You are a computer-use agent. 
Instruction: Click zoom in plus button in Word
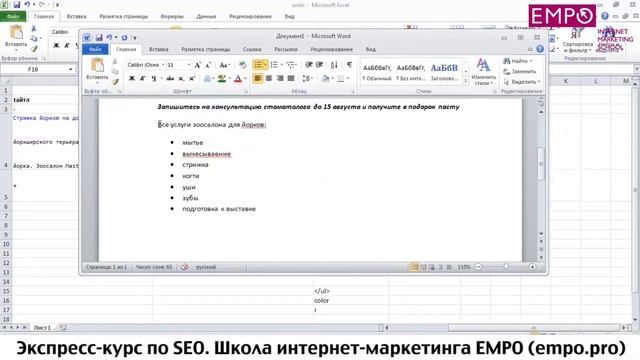coord(532,267)
